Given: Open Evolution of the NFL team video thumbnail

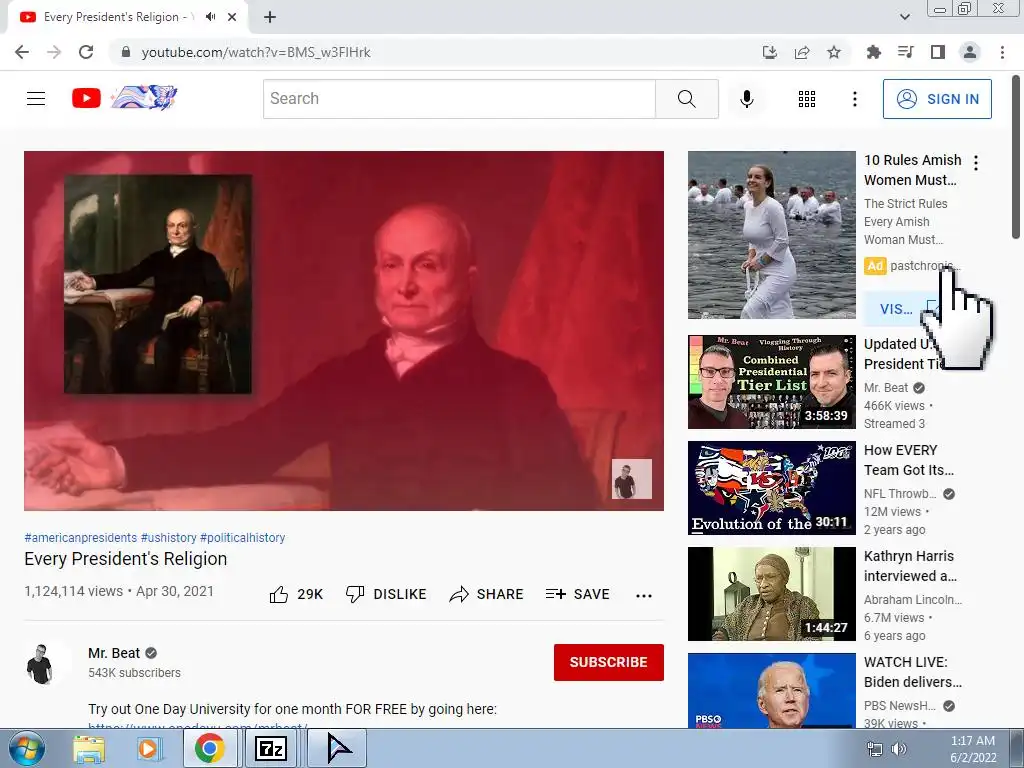Looking at the screenshot, I should 771,488.
